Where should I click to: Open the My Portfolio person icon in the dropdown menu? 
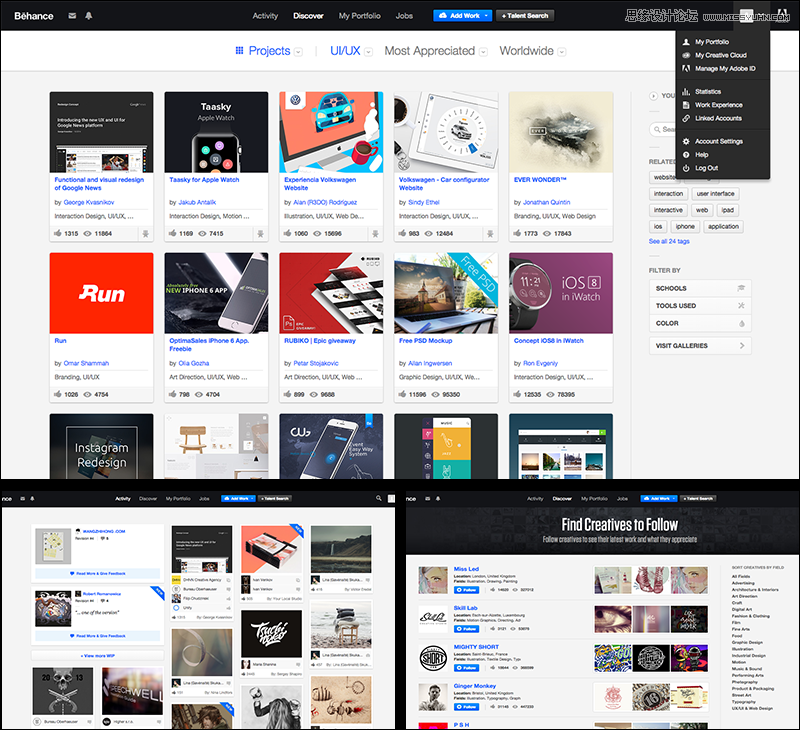click(x=686, y=42)
